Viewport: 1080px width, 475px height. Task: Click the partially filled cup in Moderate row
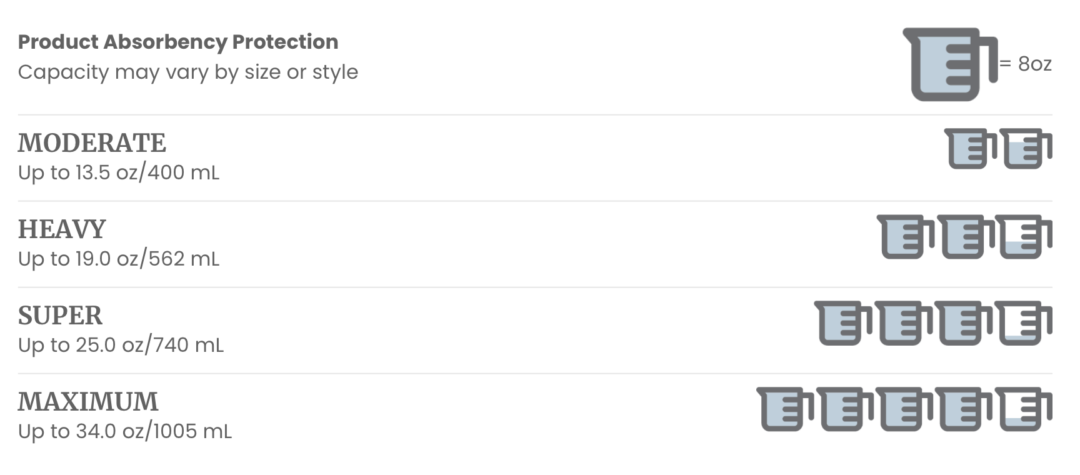pyautogui.click(x=1026, y=149)
